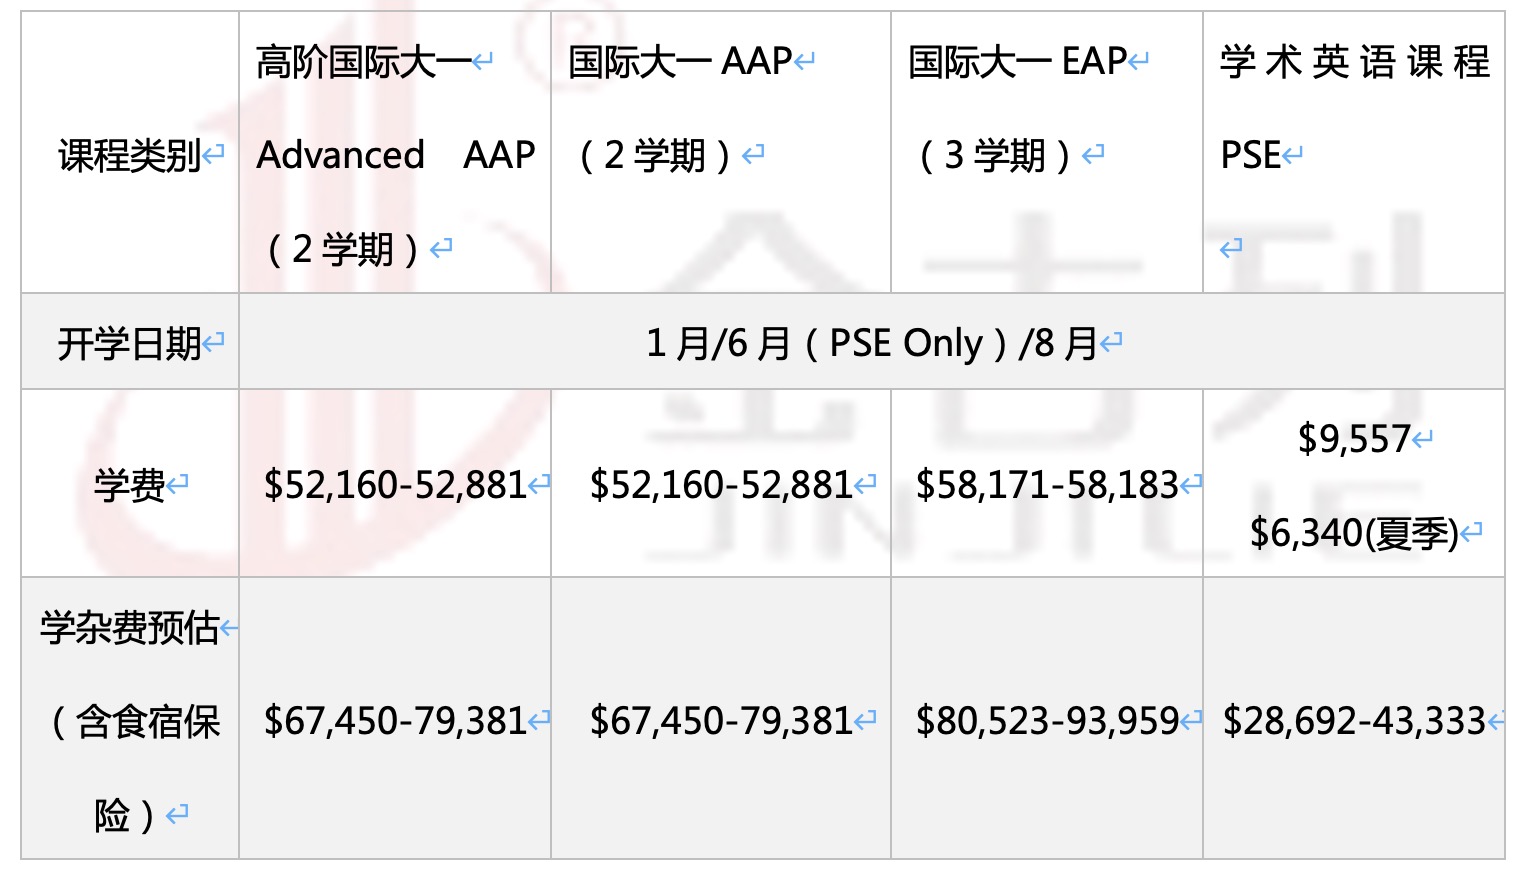This screenshot has height=876, width=1520.
Task: Select the 国际大一 EAP column header
Action: [x=1018, y=62]
